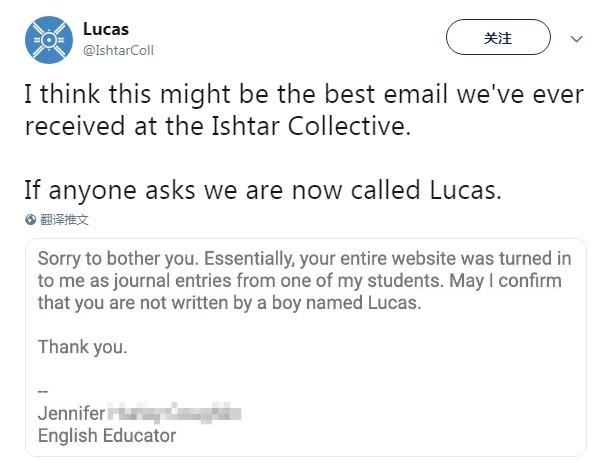The width and height of the screenshot is (606, 463).
Task: Open the display name Lucas
Action: click(x=106, y=29)
